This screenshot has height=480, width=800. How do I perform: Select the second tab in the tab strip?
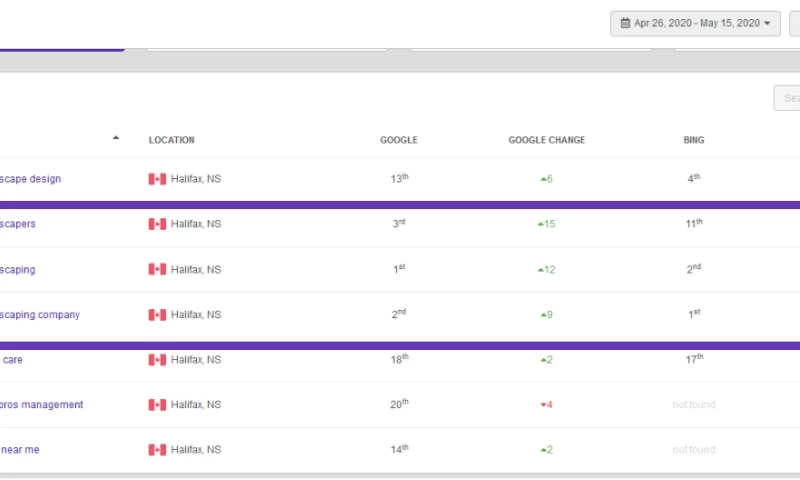[267, 46]
